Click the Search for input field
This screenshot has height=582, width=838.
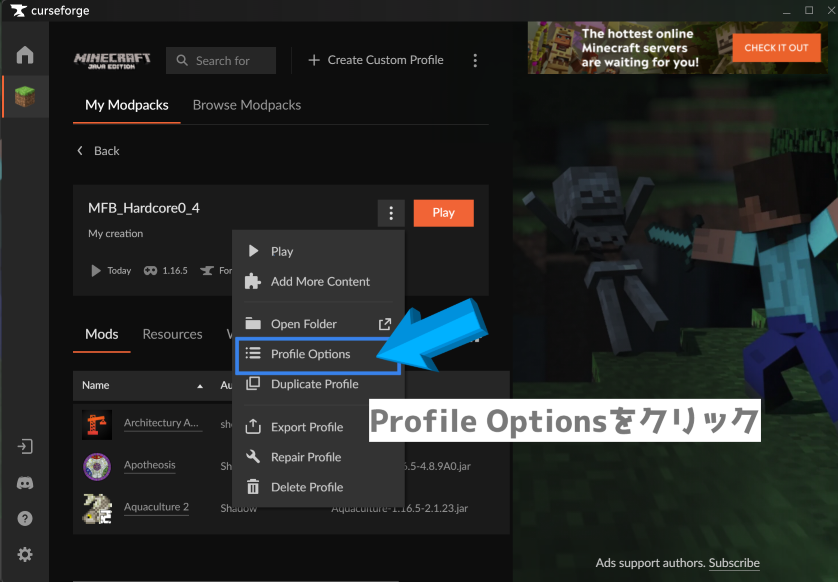coord(221,60)
